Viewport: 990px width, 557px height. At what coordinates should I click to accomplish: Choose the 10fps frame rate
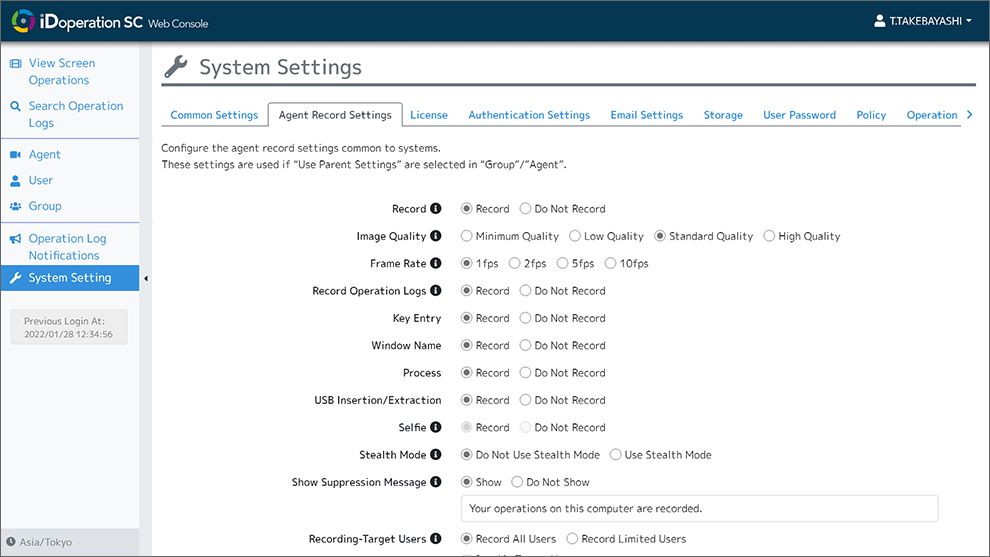(x=611, y=263)
